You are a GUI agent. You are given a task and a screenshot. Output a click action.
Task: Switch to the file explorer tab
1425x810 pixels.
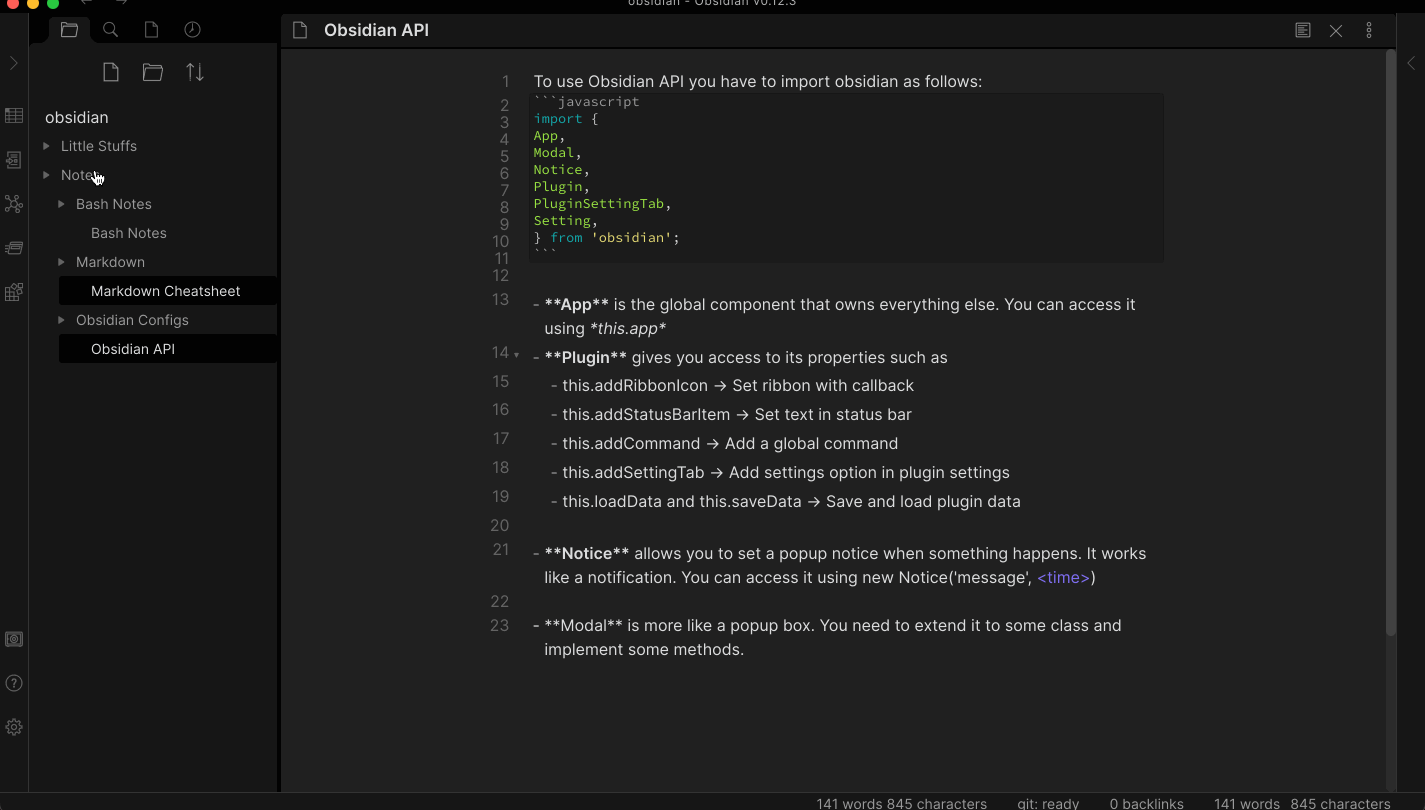click(x=69, y=29)
